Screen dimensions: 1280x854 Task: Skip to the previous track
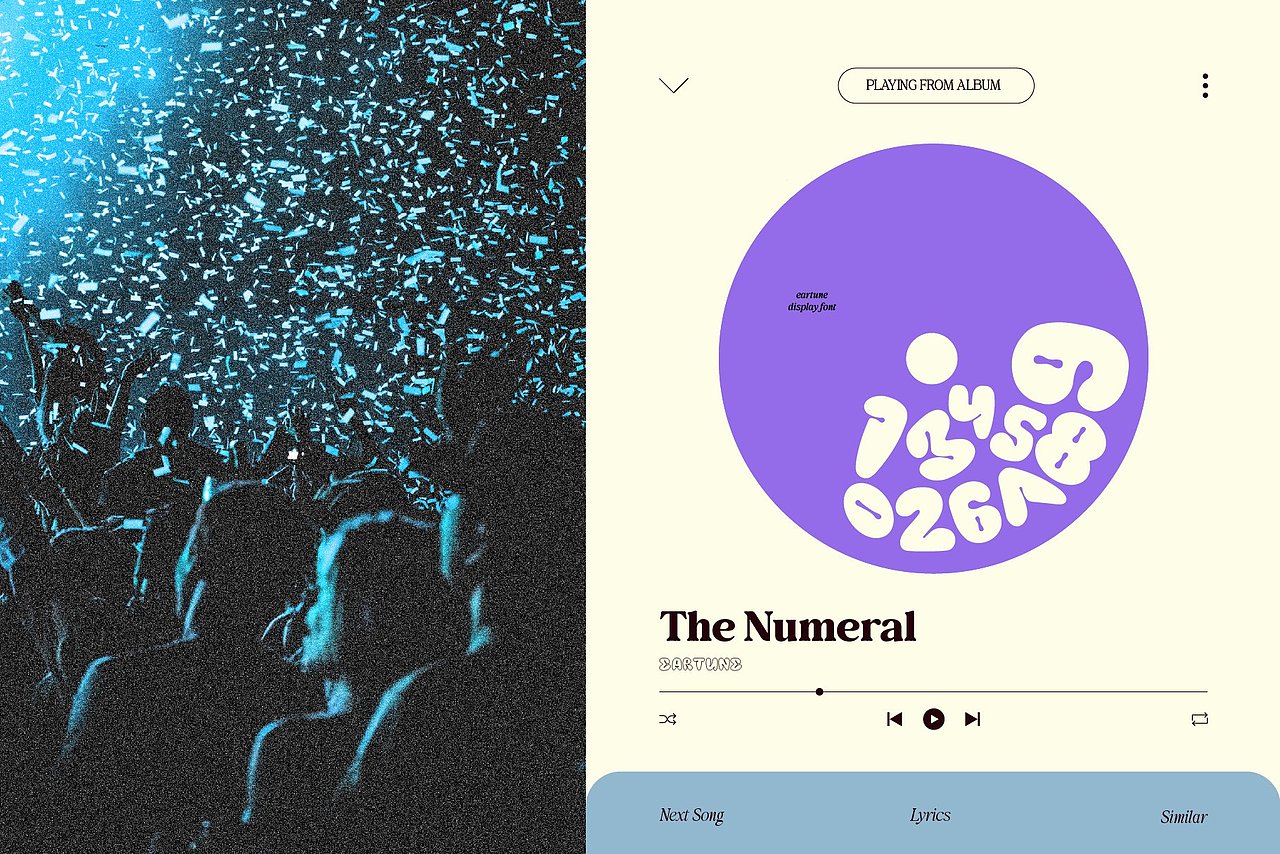point(895,719)
